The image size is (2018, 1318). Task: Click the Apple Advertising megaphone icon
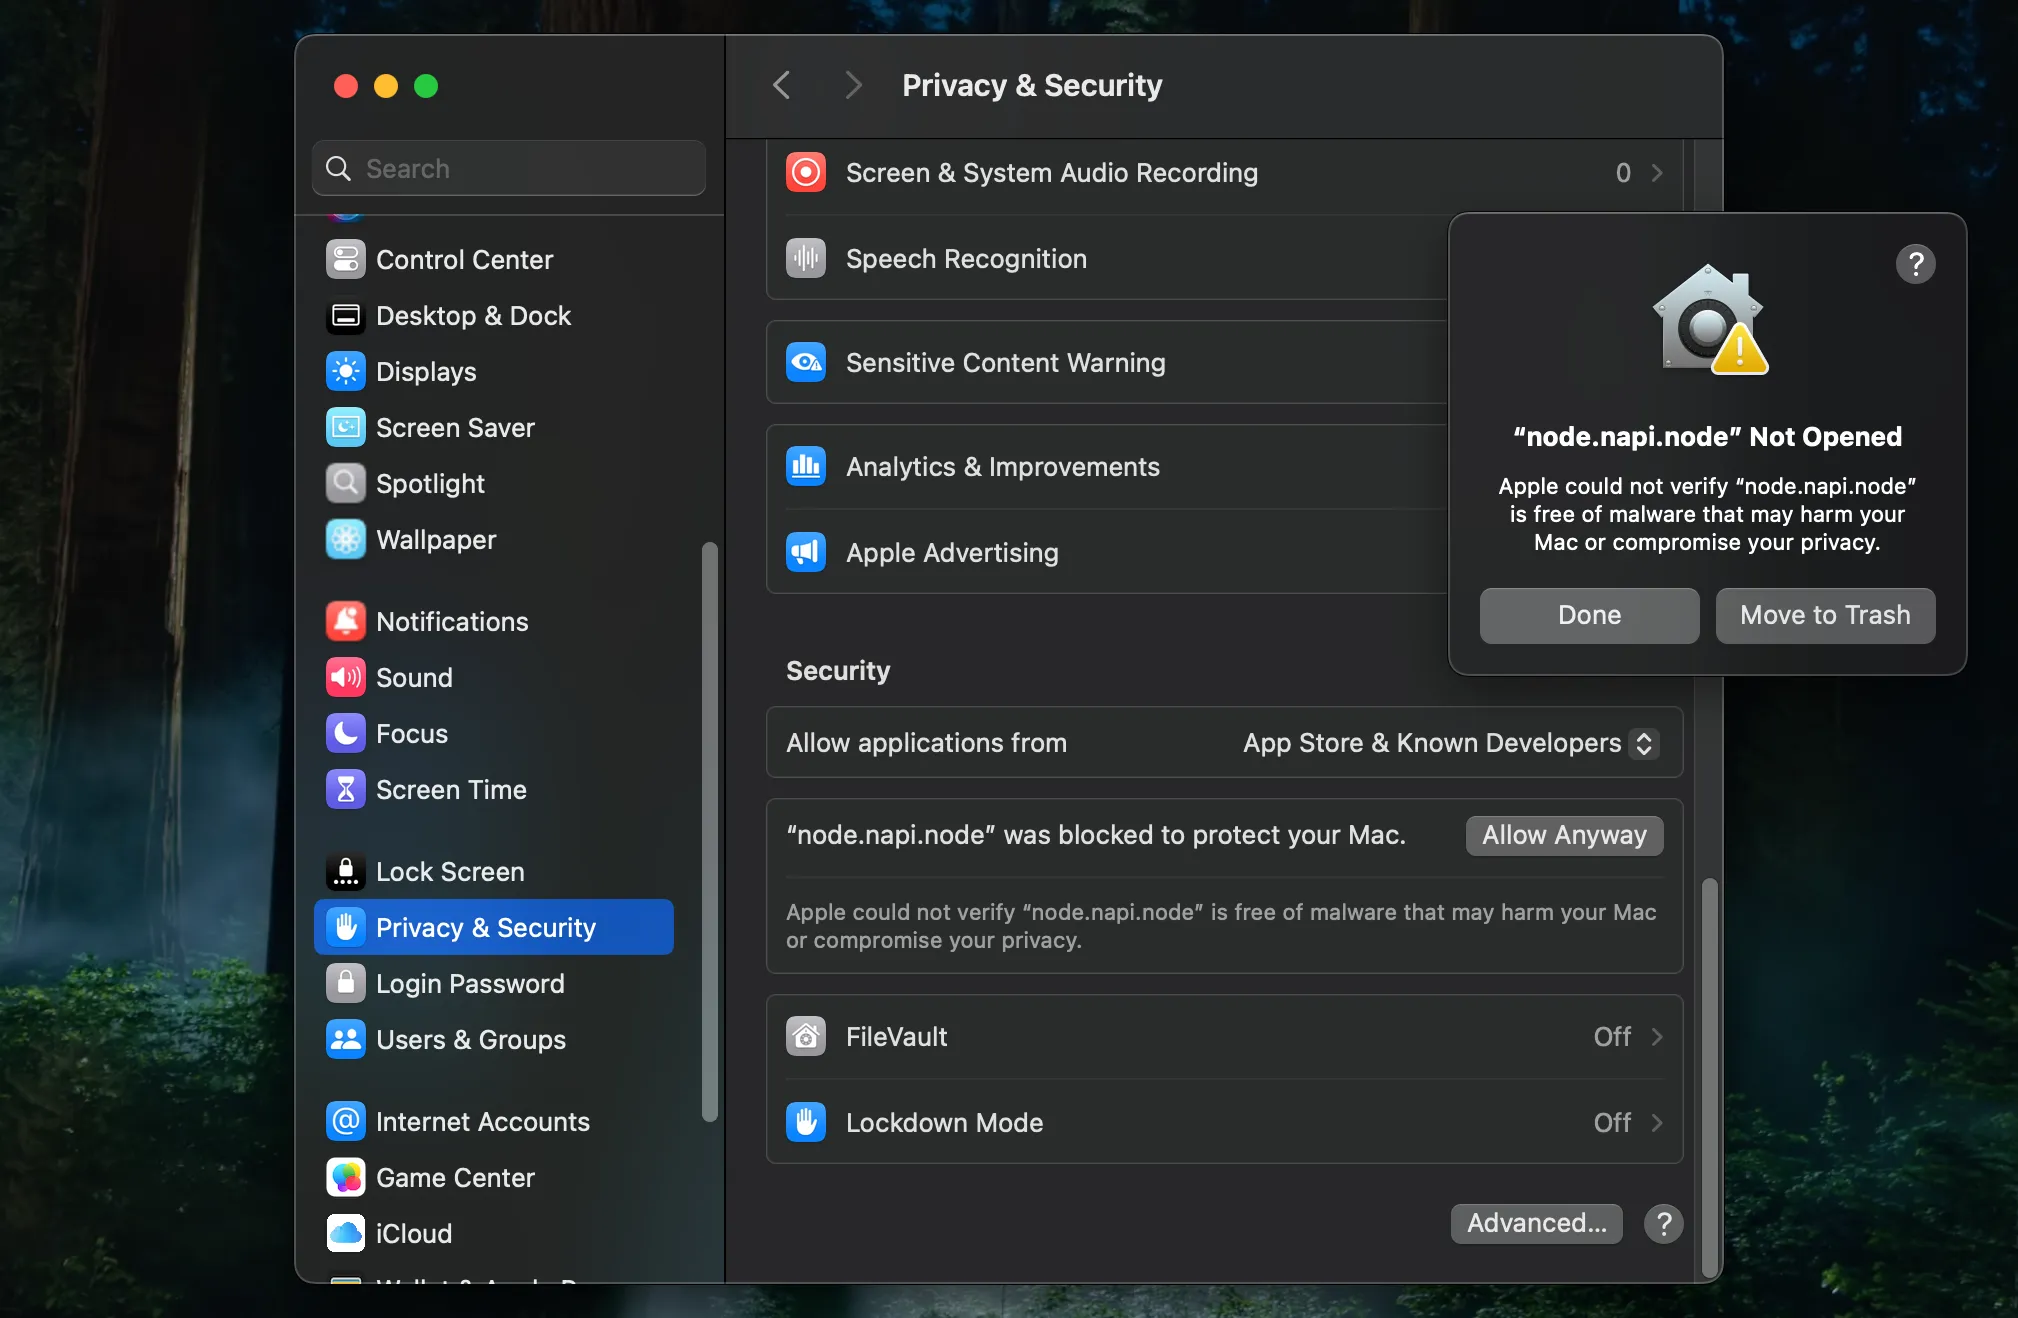point(805,553)
